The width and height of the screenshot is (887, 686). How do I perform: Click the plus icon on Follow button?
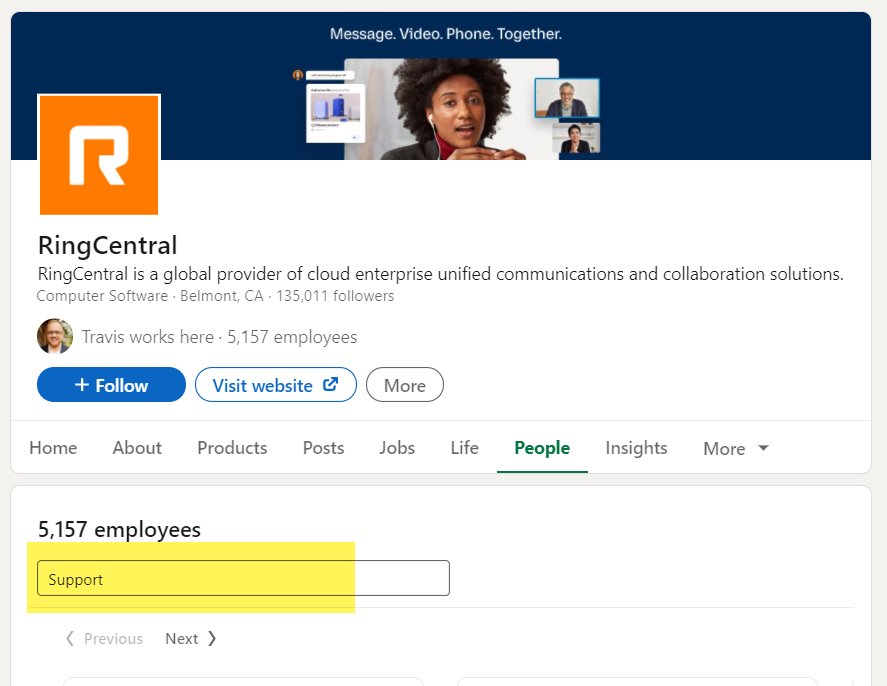81,385
